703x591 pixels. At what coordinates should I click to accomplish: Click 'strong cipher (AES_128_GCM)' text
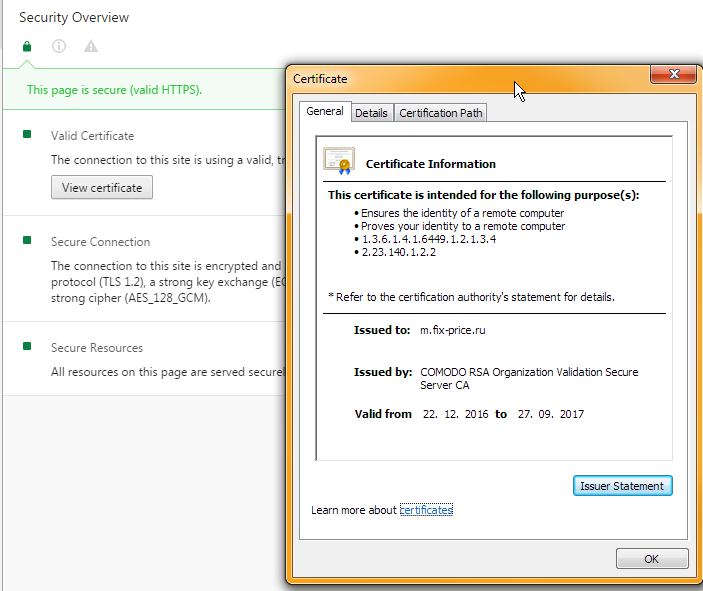tap(130, 298)
